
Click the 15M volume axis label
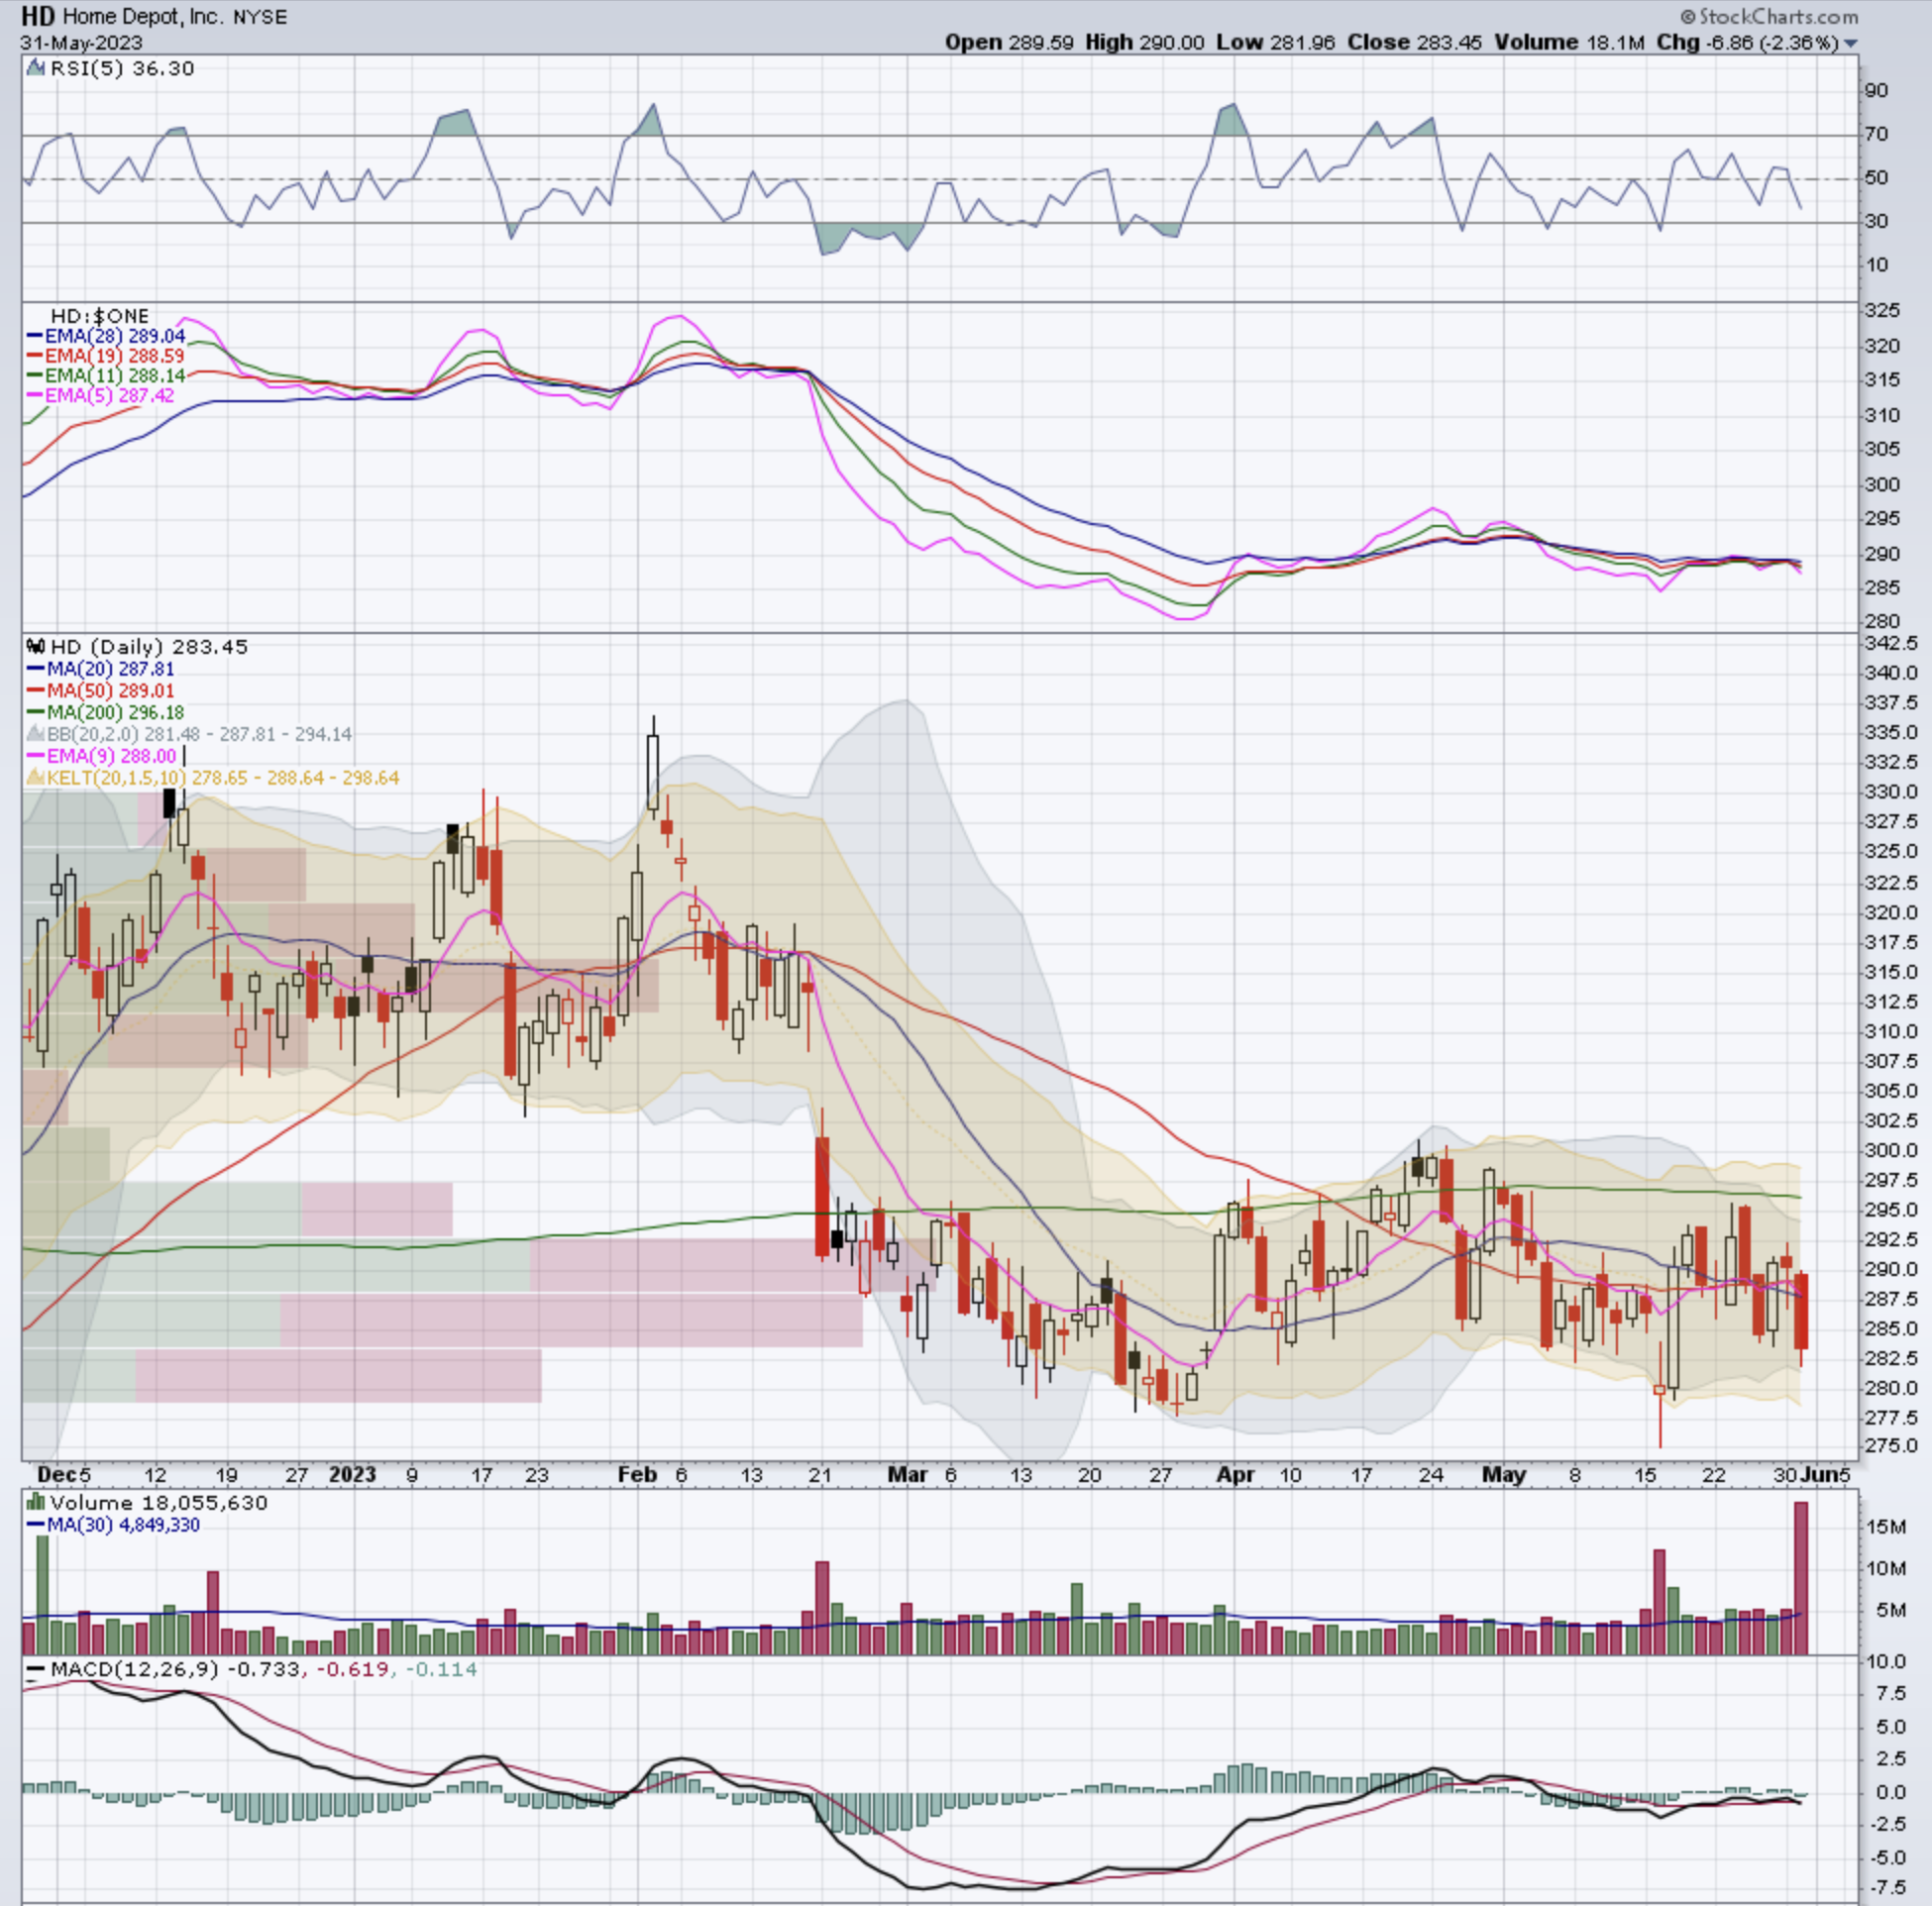click(1885, 1526)
